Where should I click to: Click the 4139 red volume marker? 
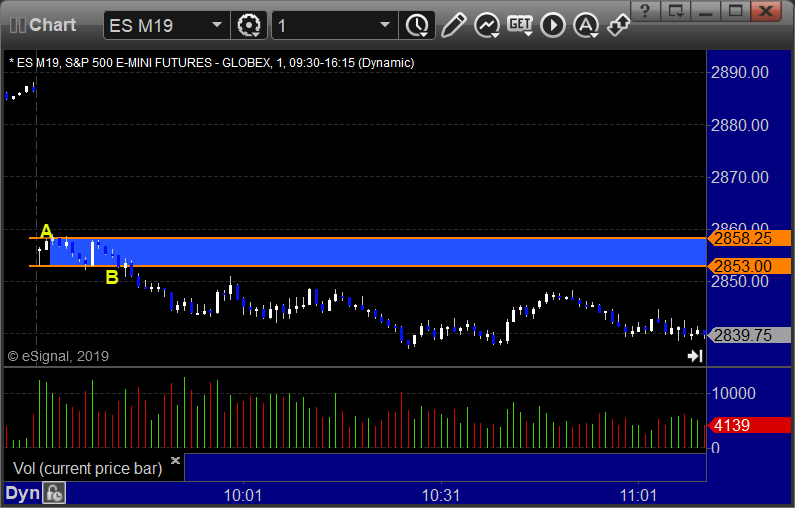coord(749,425)
